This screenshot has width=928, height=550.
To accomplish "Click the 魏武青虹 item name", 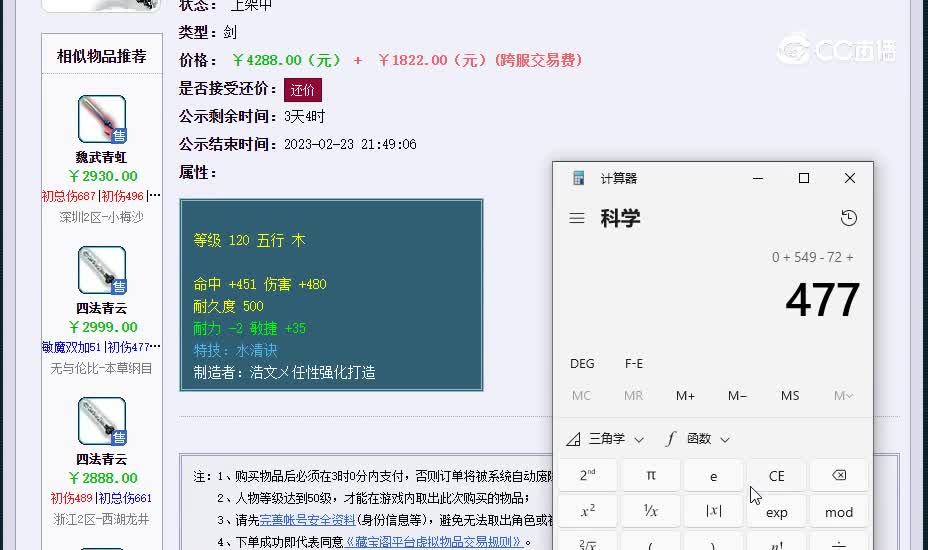I will 101,157.
